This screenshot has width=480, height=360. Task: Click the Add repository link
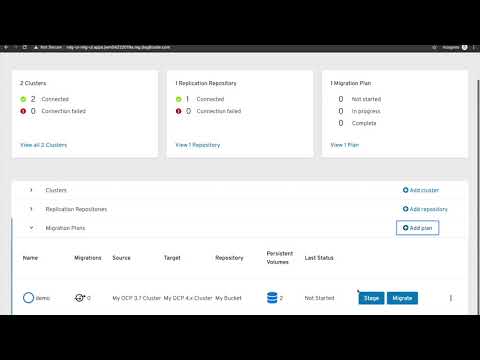point(425,209)
